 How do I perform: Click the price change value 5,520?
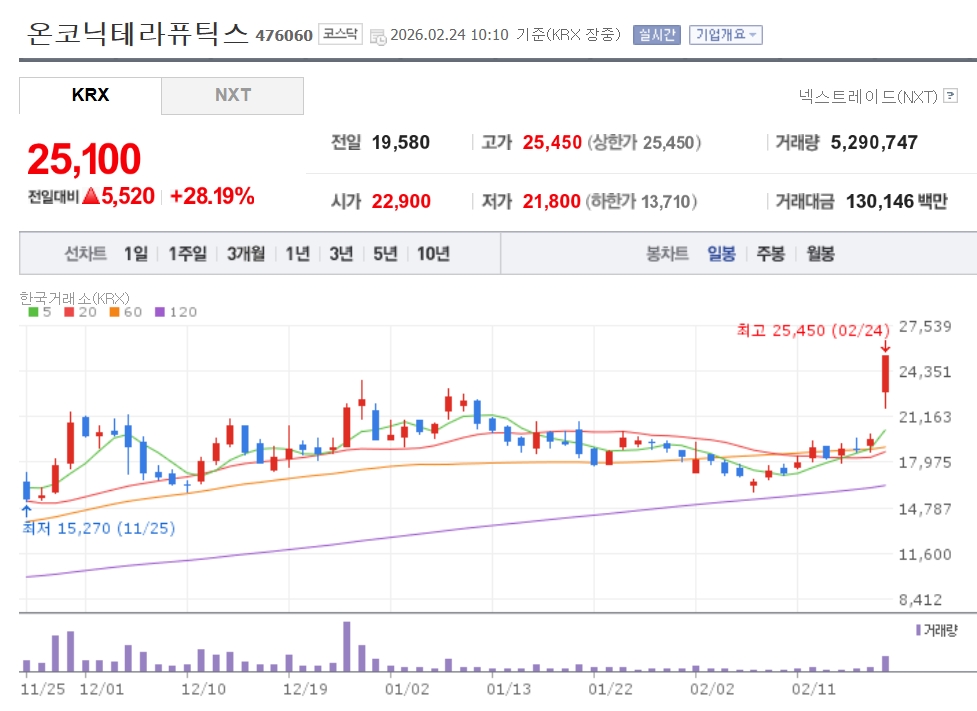pos(128,196)
